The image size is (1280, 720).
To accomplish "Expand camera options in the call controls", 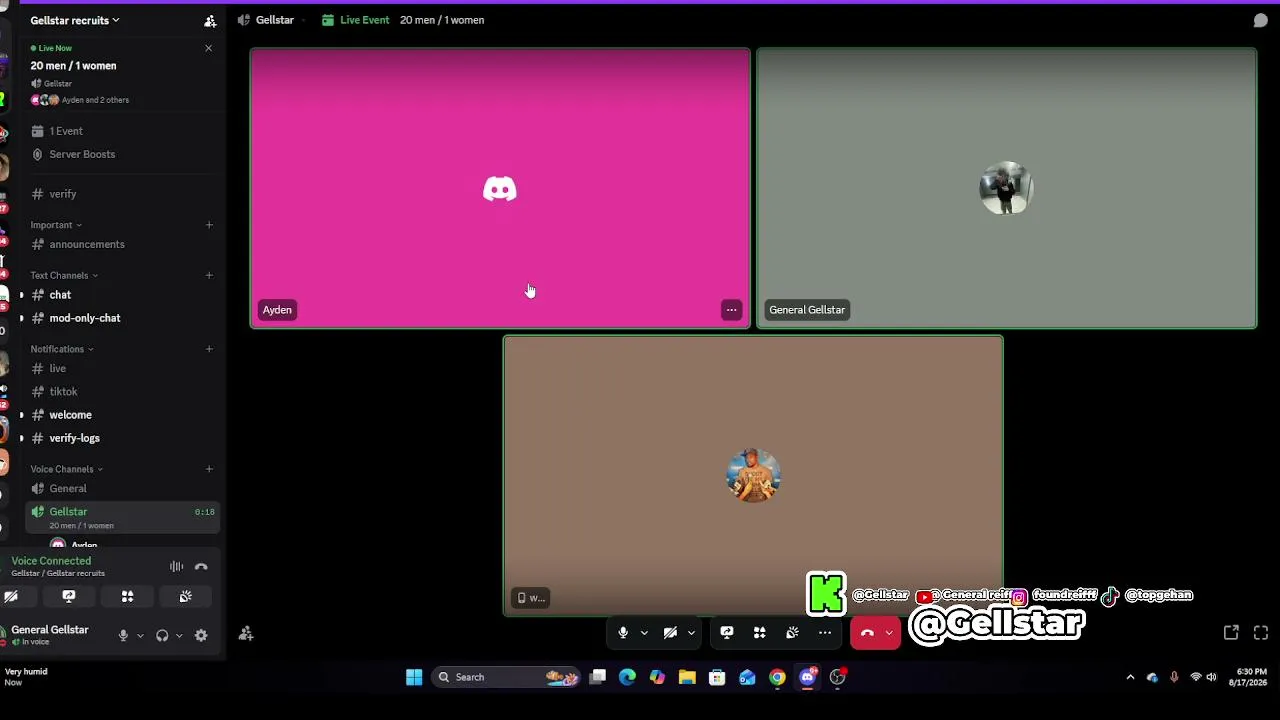I will coord(691,633).
